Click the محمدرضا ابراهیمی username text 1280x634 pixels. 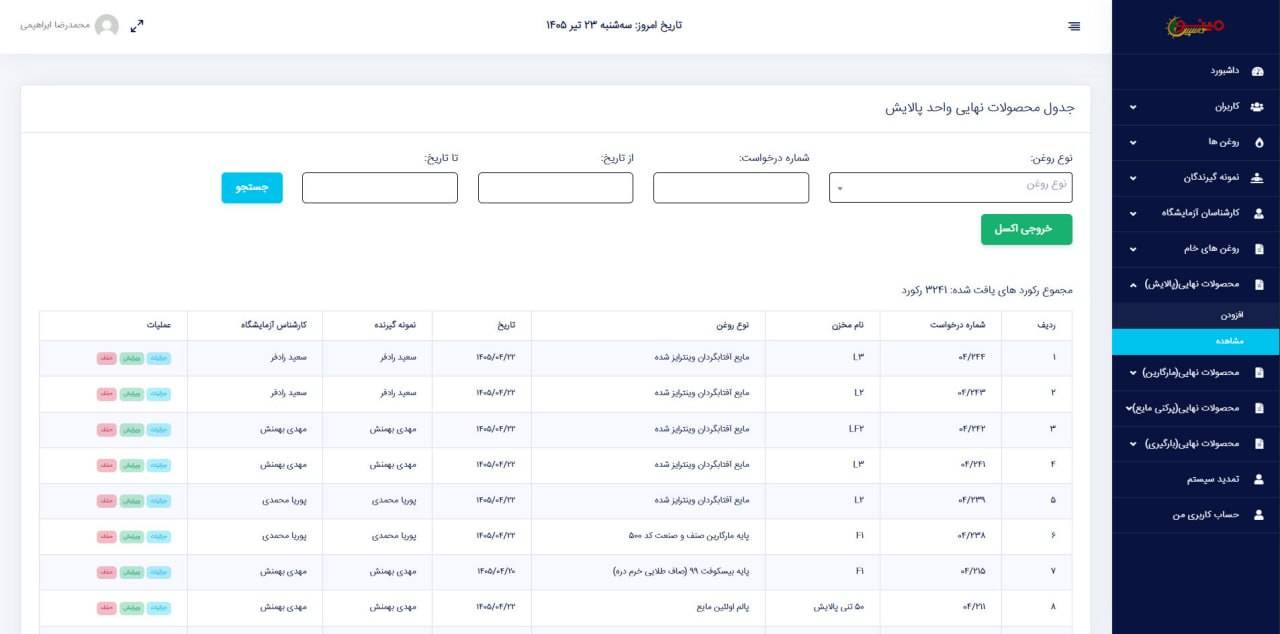55,25
